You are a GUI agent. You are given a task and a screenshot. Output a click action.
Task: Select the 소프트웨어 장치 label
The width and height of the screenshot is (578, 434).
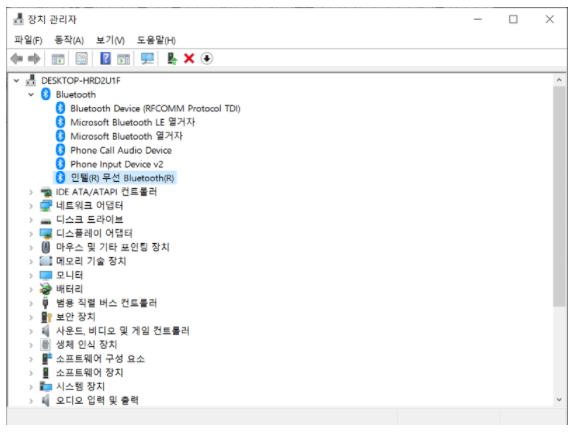tap(89, 372)
